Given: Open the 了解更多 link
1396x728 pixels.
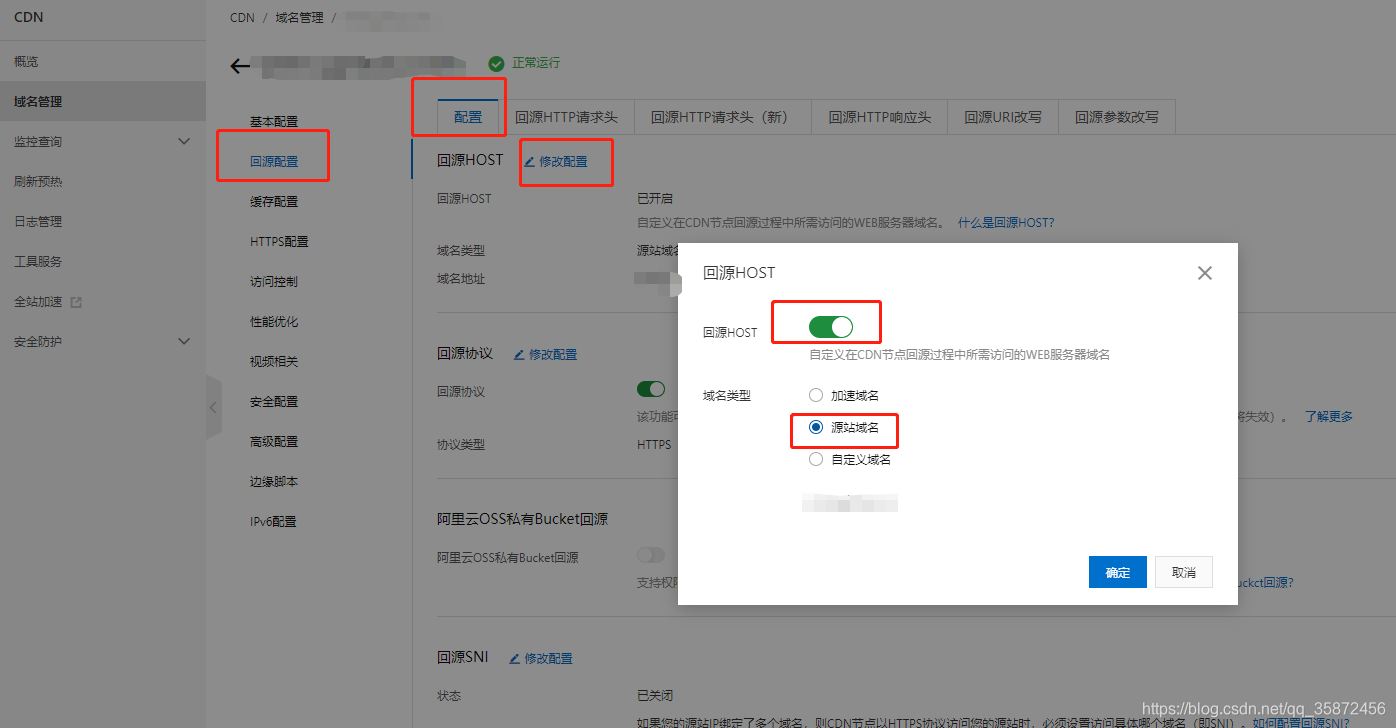Looking at the screenshot, I should click(1329, 416).
